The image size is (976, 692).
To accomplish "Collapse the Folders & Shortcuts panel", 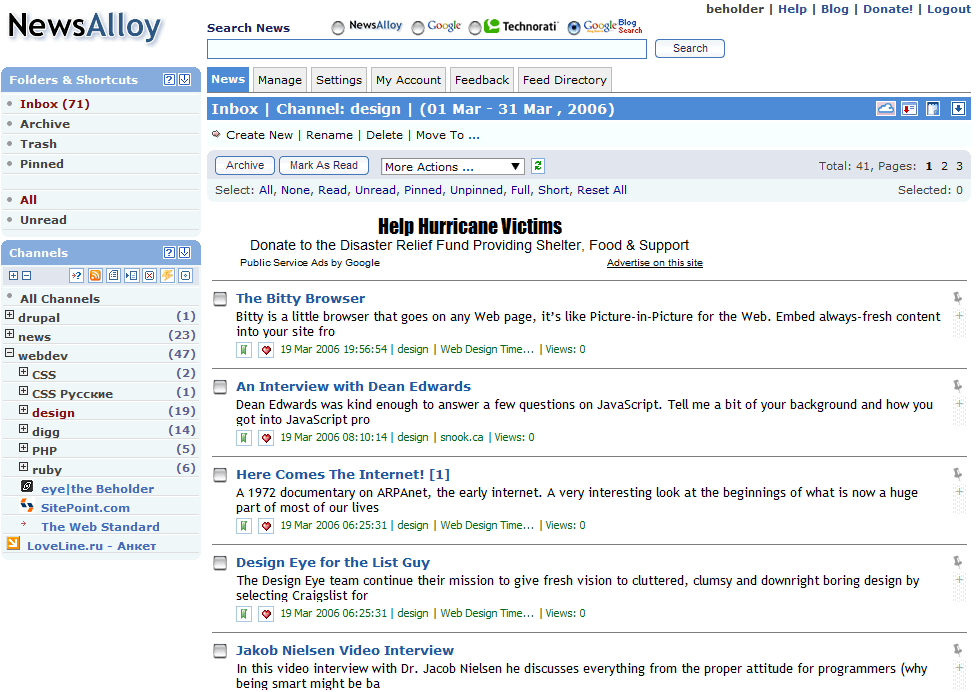I will [185, 80].
